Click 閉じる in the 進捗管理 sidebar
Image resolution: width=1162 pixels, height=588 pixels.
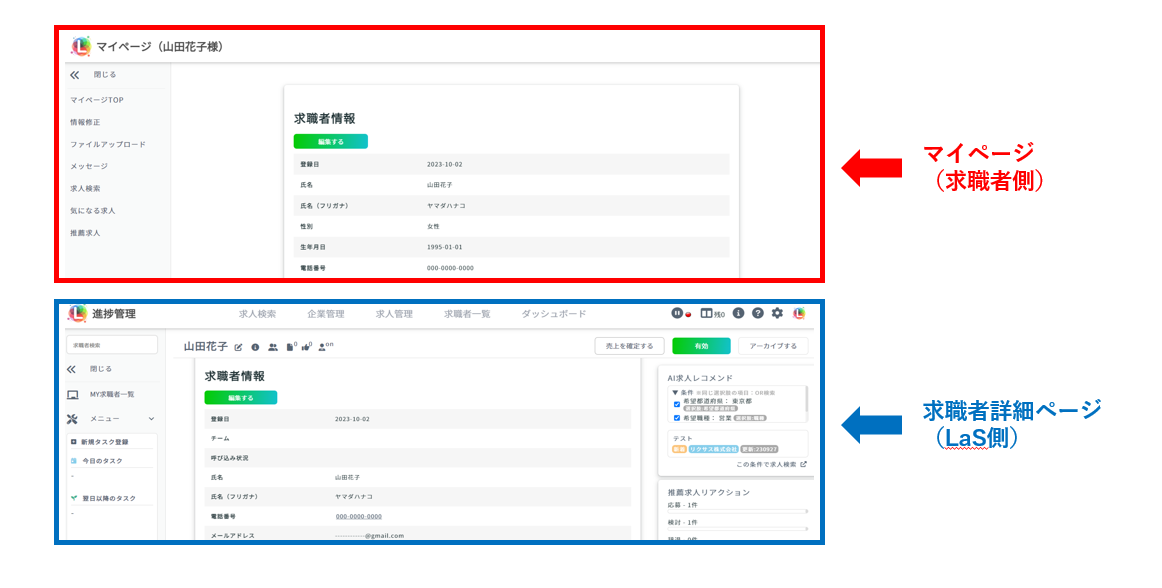pyautogui.click(x=101, y=369)
